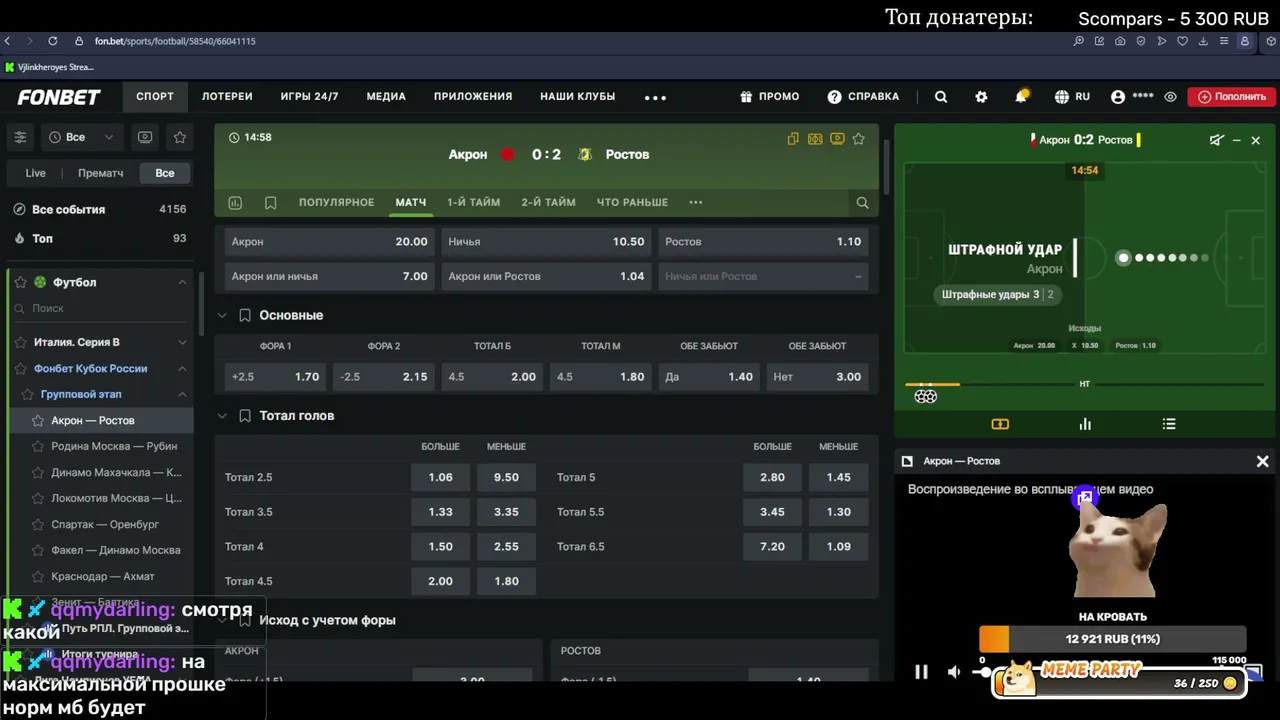
Task: Toggle favorite star for Италия. Серия B
Action: (x=20, y=342)
